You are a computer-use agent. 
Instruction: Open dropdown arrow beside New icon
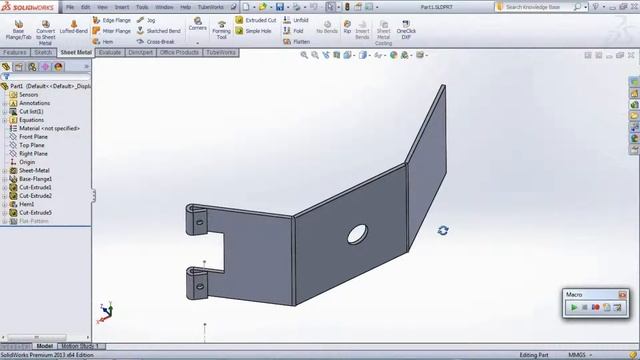(253, 7)
